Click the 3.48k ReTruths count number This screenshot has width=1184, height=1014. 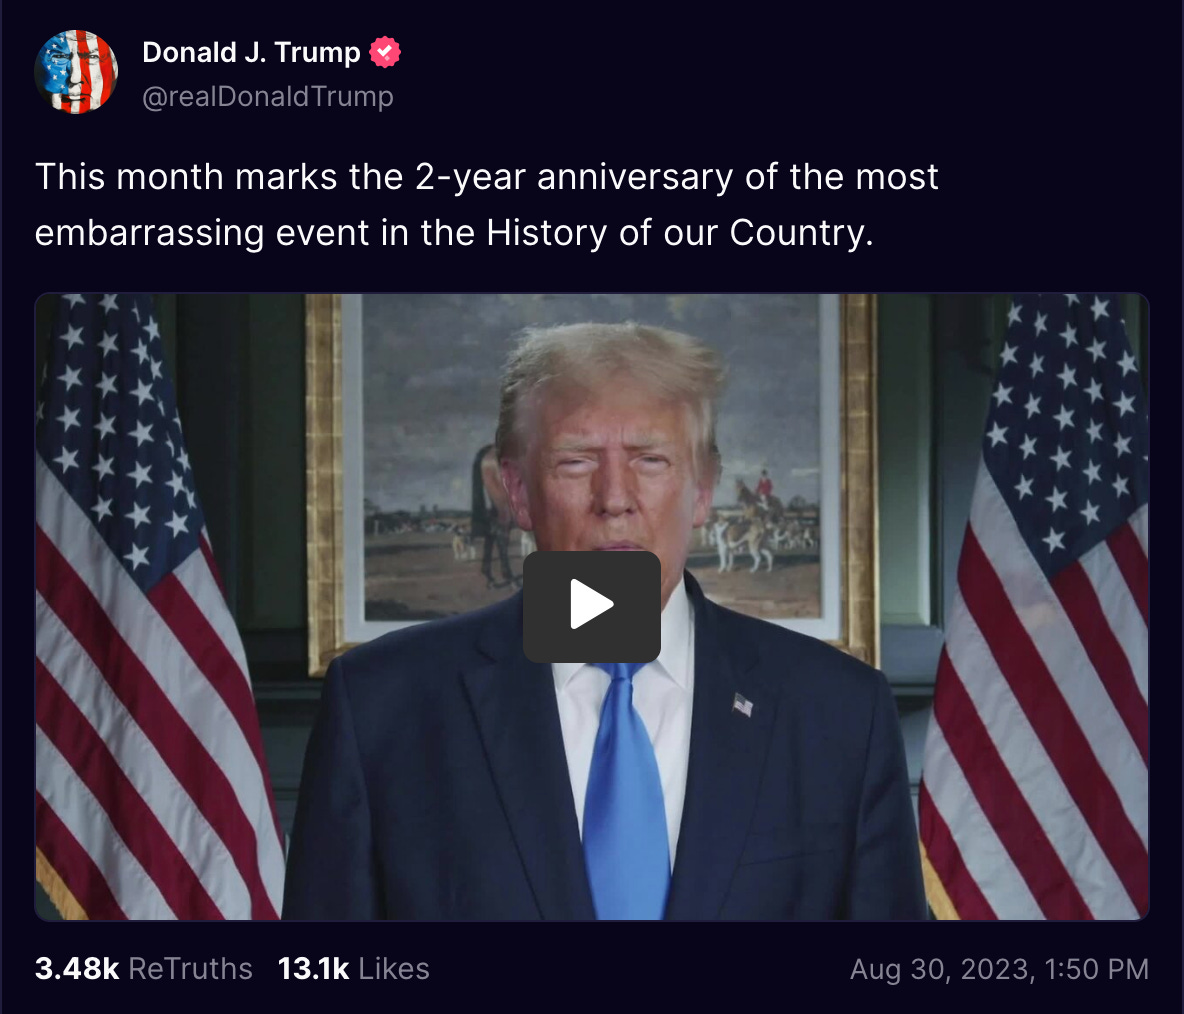tap(77, 969)
